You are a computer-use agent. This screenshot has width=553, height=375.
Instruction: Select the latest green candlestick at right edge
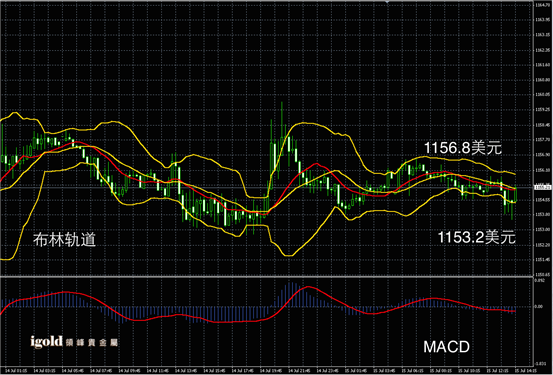(x=516, y=194)
